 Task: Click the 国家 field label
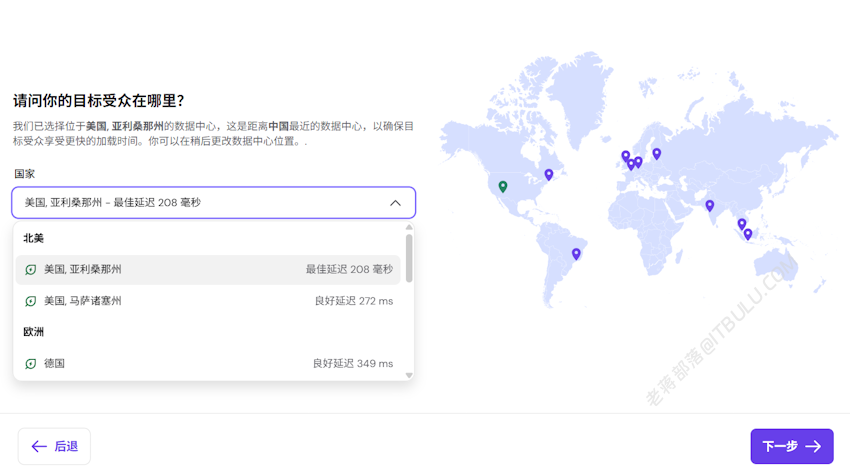click(24, 174)
